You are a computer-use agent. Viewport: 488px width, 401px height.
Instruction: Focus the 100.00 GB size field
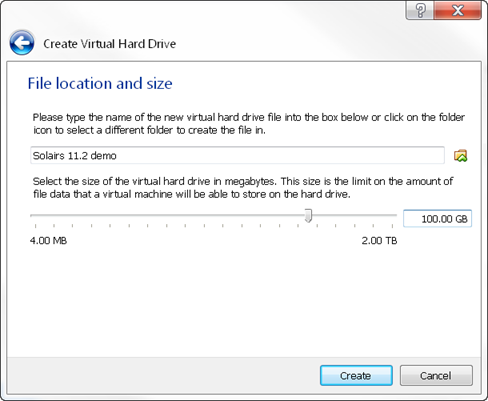click(x=437, y=219)
